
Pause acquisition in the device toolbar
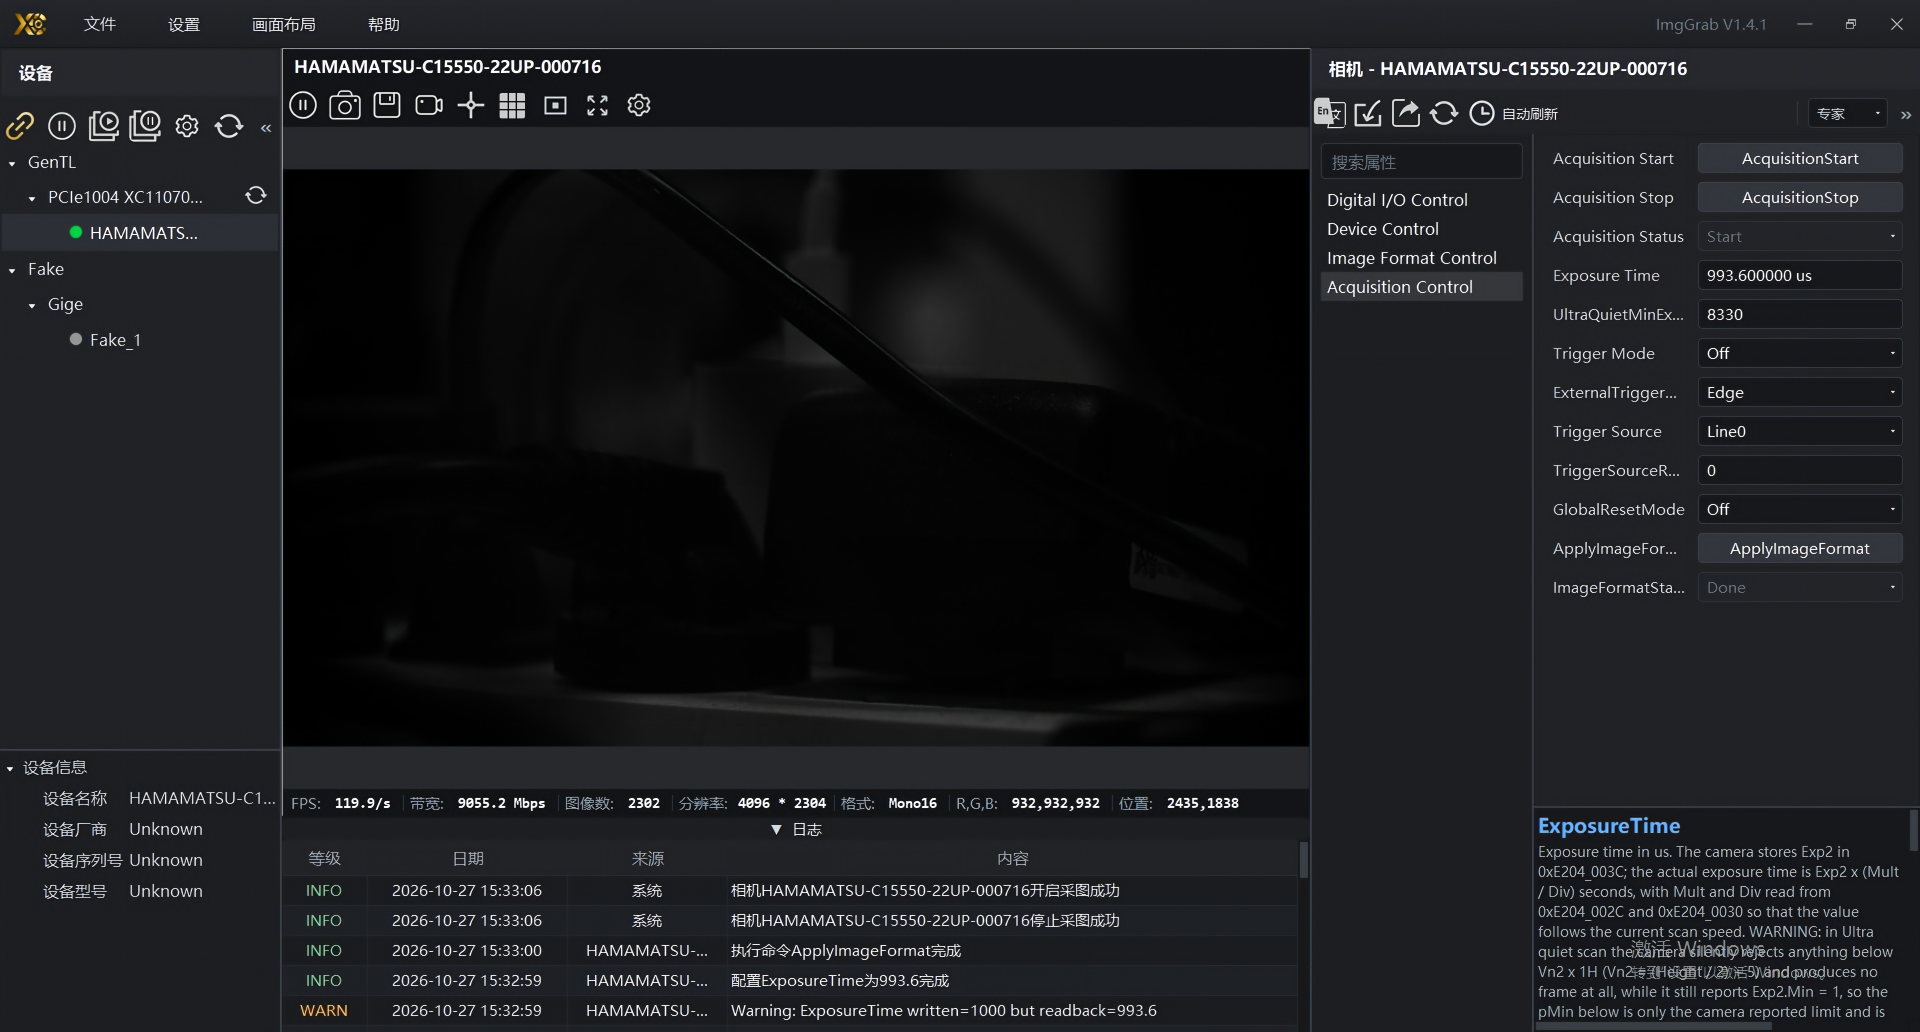point(62,126)
